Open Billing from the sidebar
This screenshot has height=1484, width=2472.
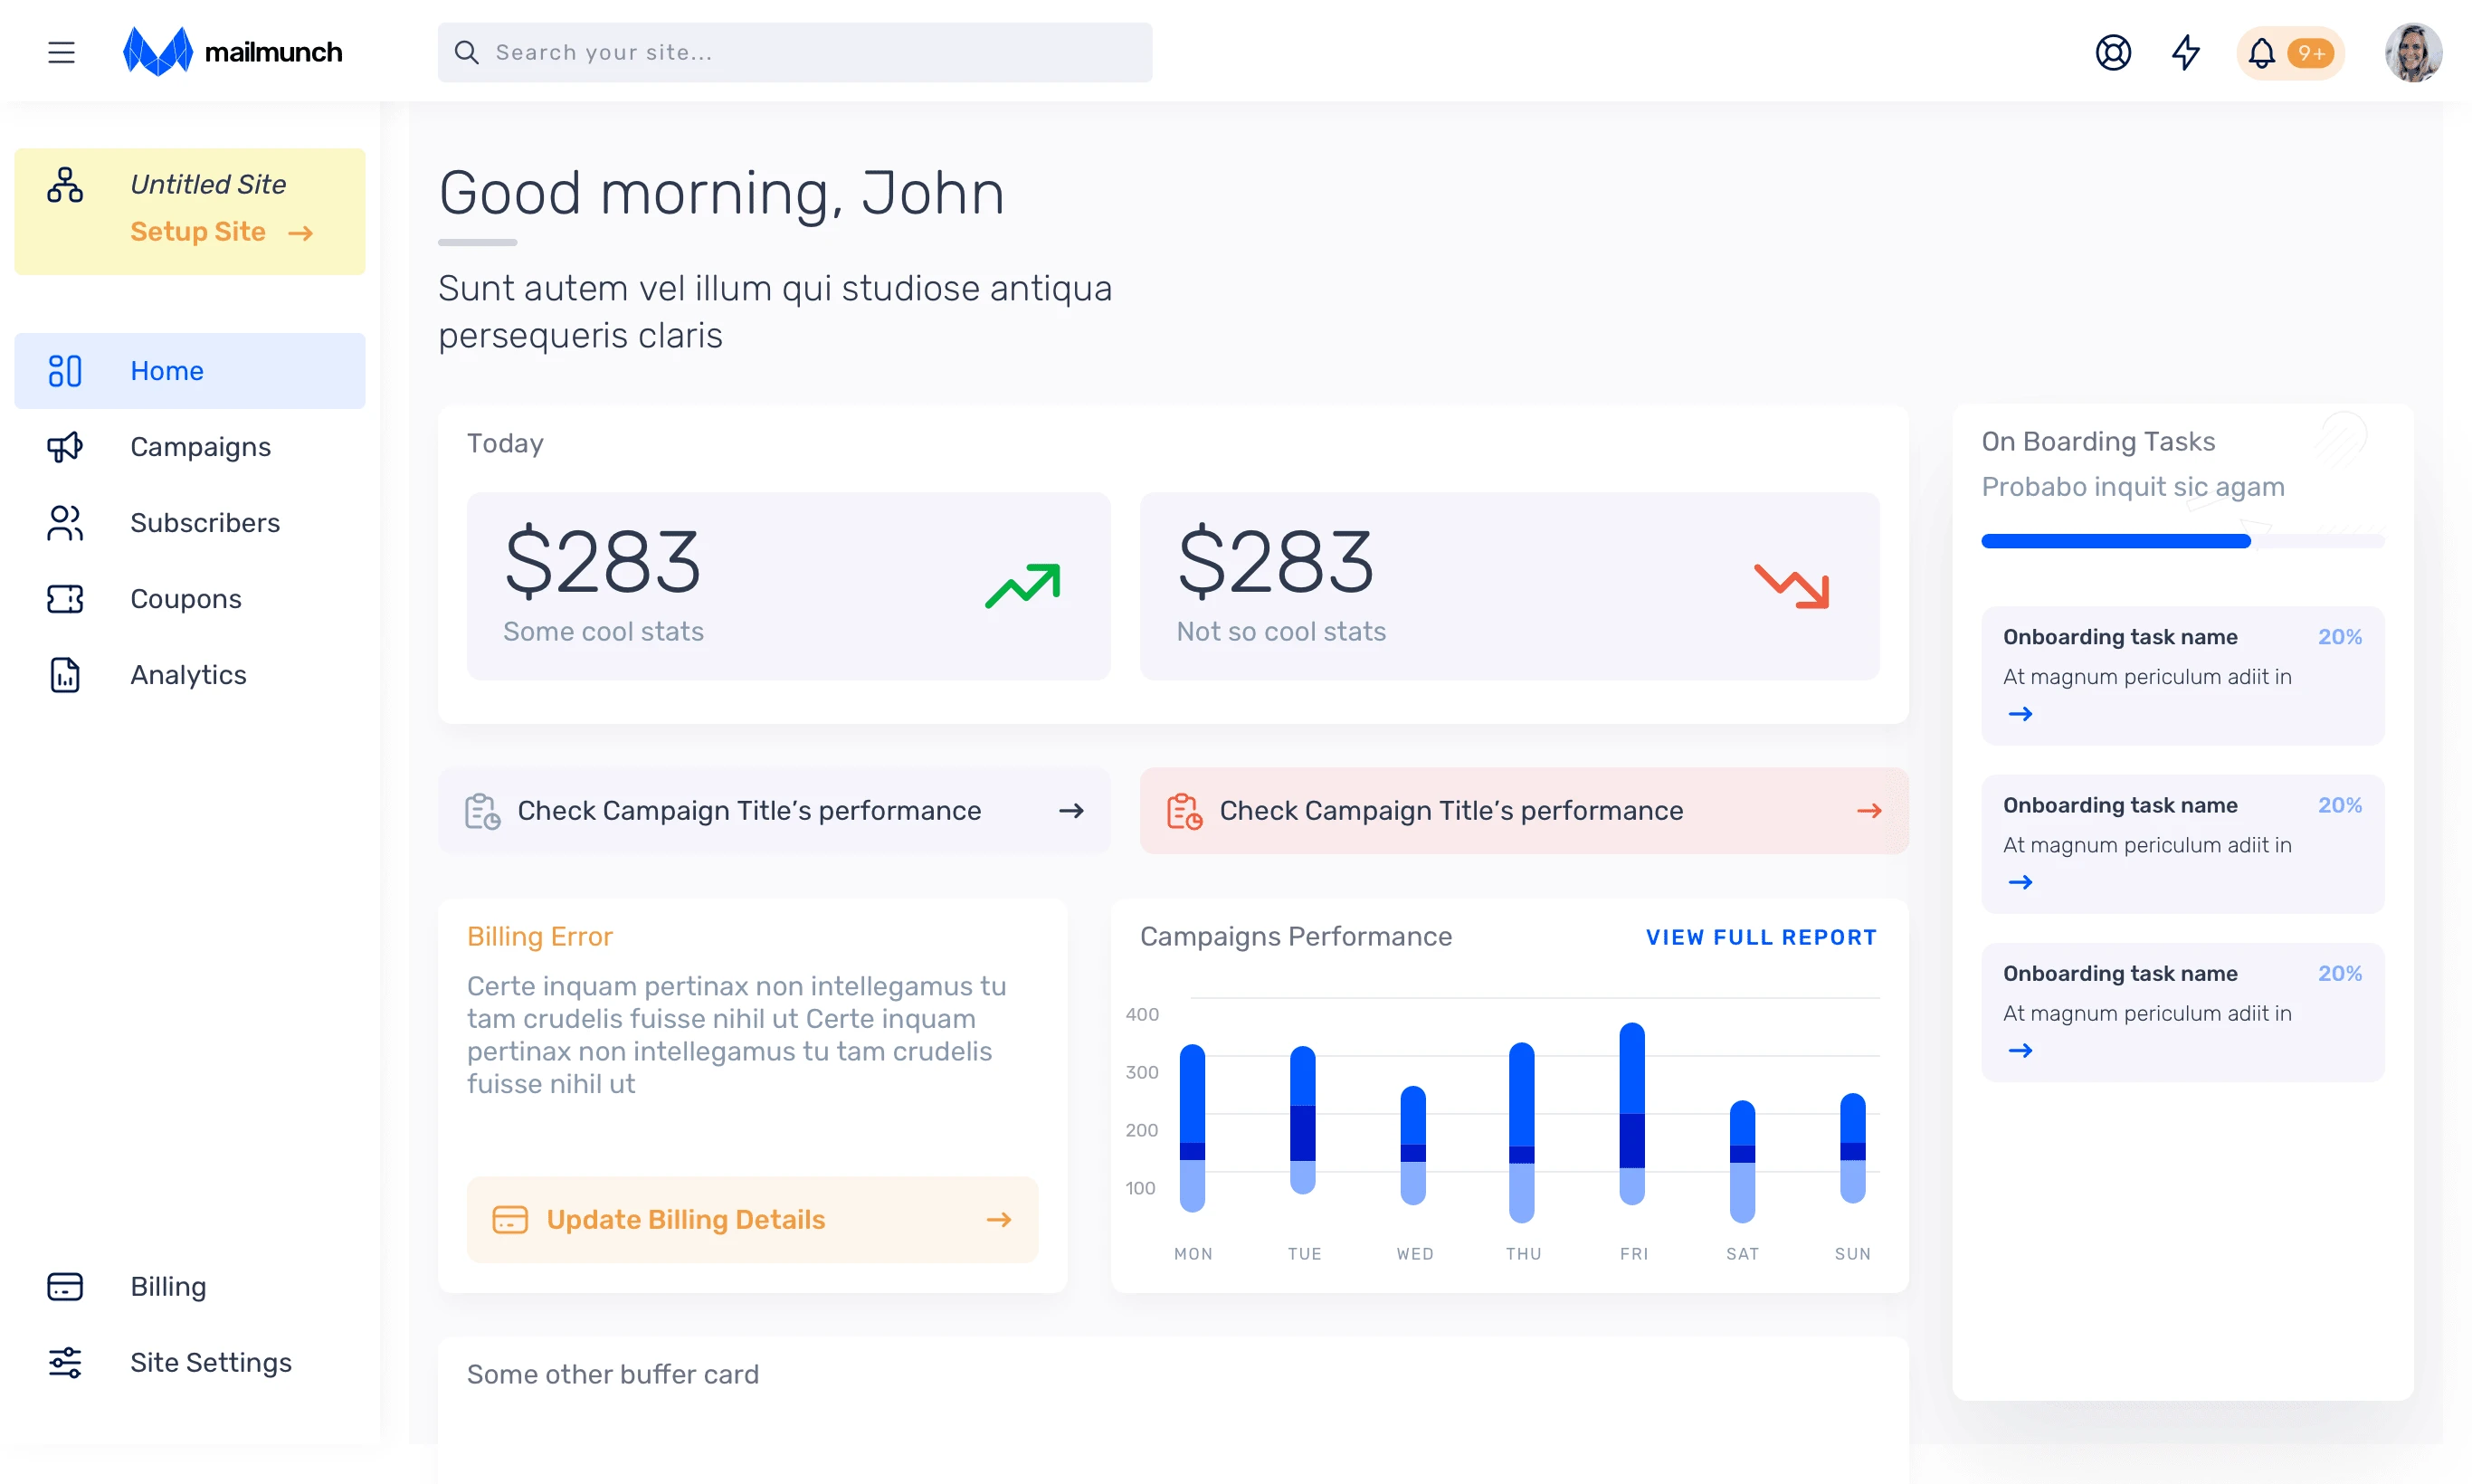[x=168, y=1286]
